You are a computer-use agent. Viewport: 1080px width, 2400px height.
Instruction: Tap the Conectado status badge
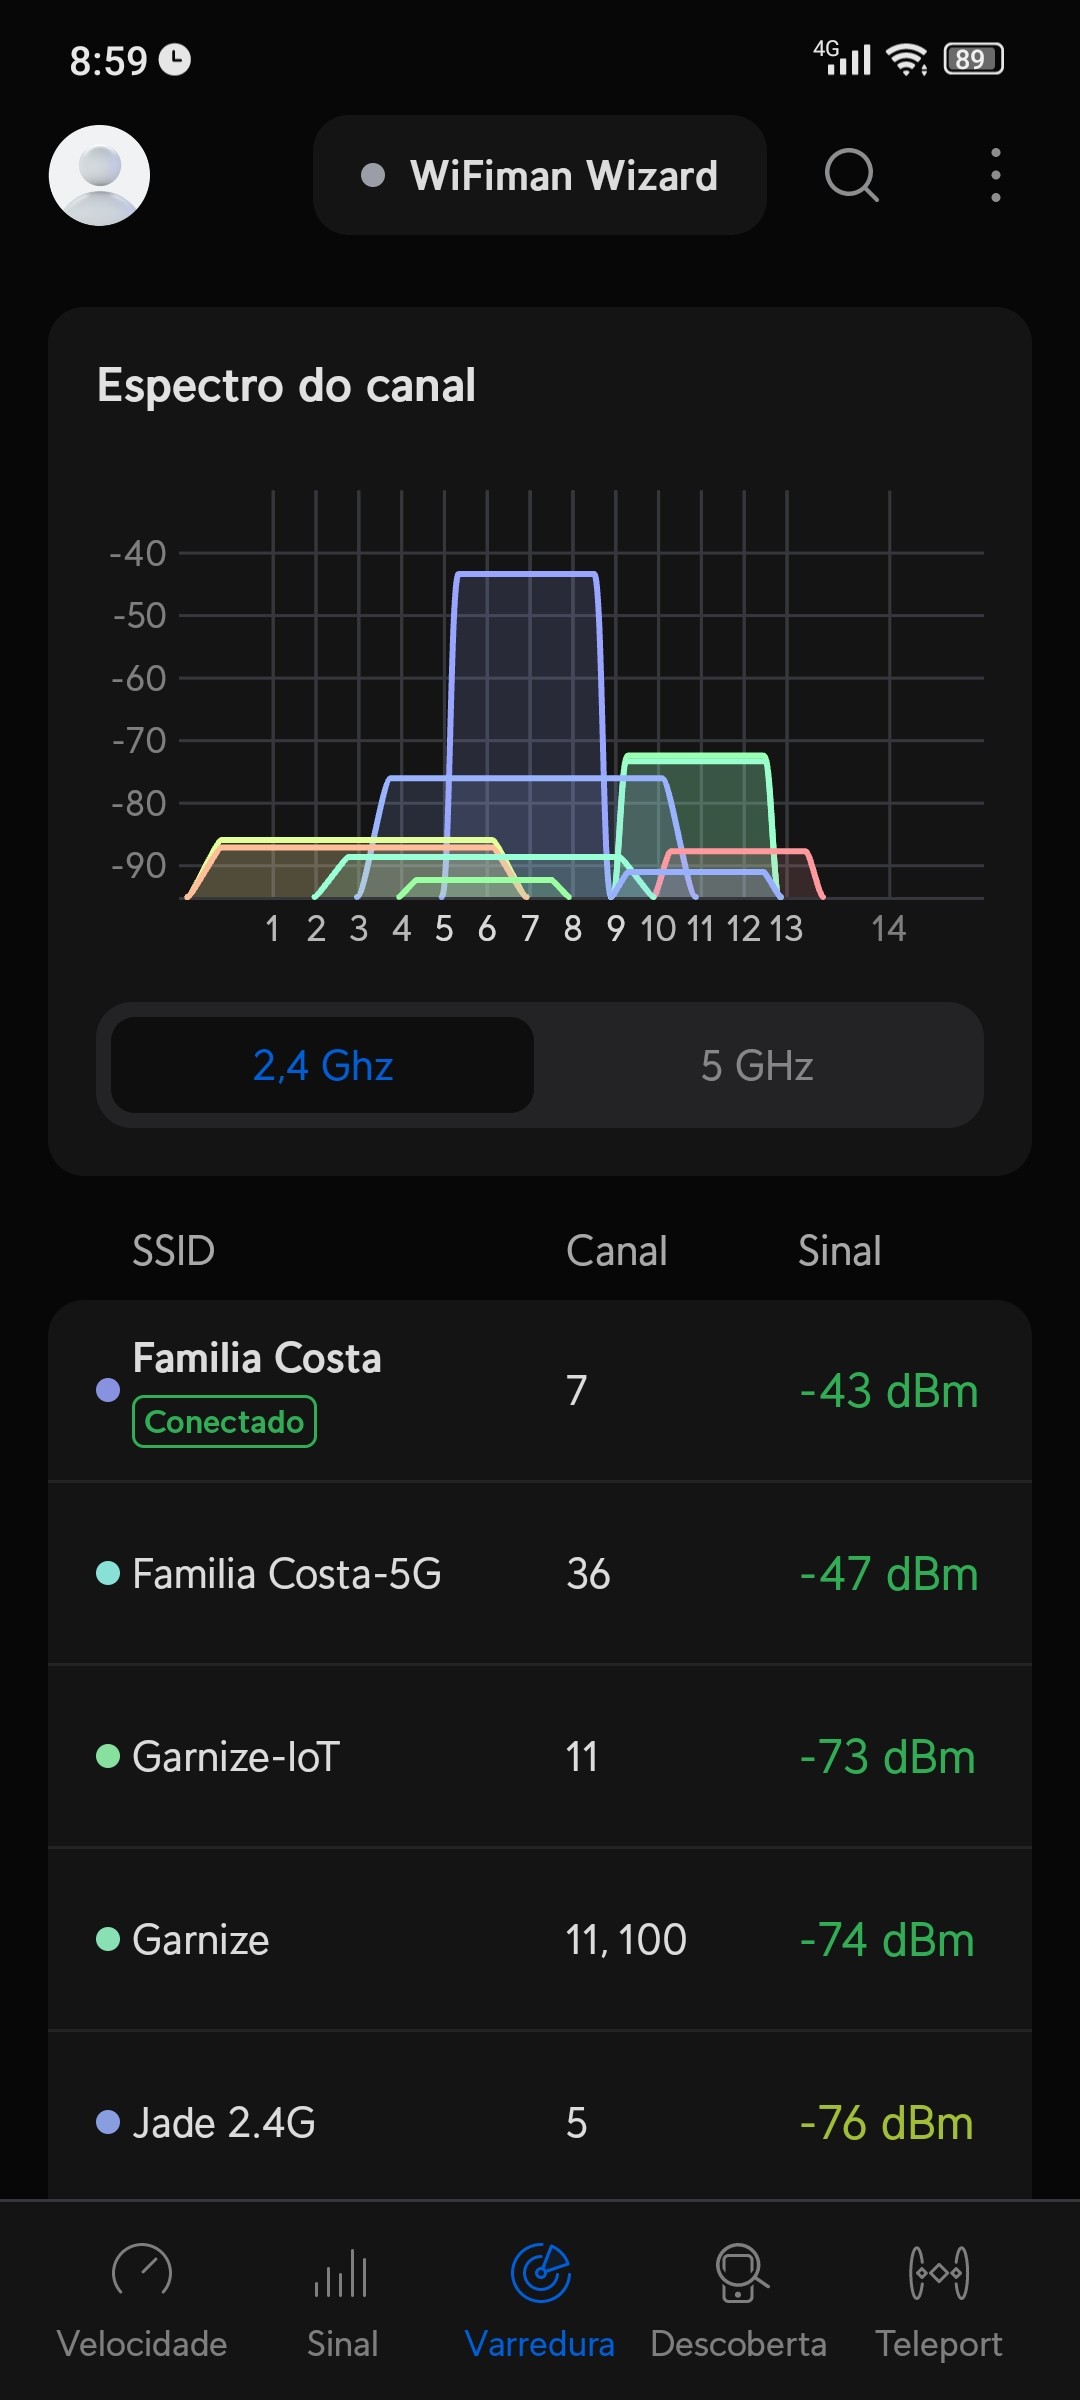pyautogui.click(x=224, y=1421)
